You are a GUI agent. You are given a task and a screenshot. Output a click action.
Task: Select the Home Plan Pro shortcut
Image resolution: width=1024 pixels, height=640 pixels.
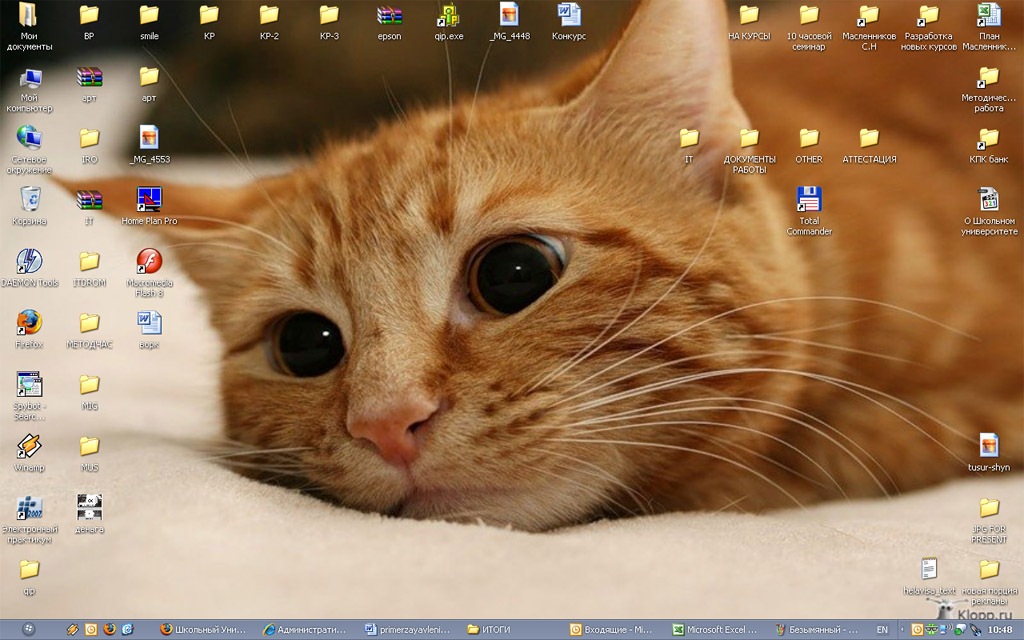(149, 200)
